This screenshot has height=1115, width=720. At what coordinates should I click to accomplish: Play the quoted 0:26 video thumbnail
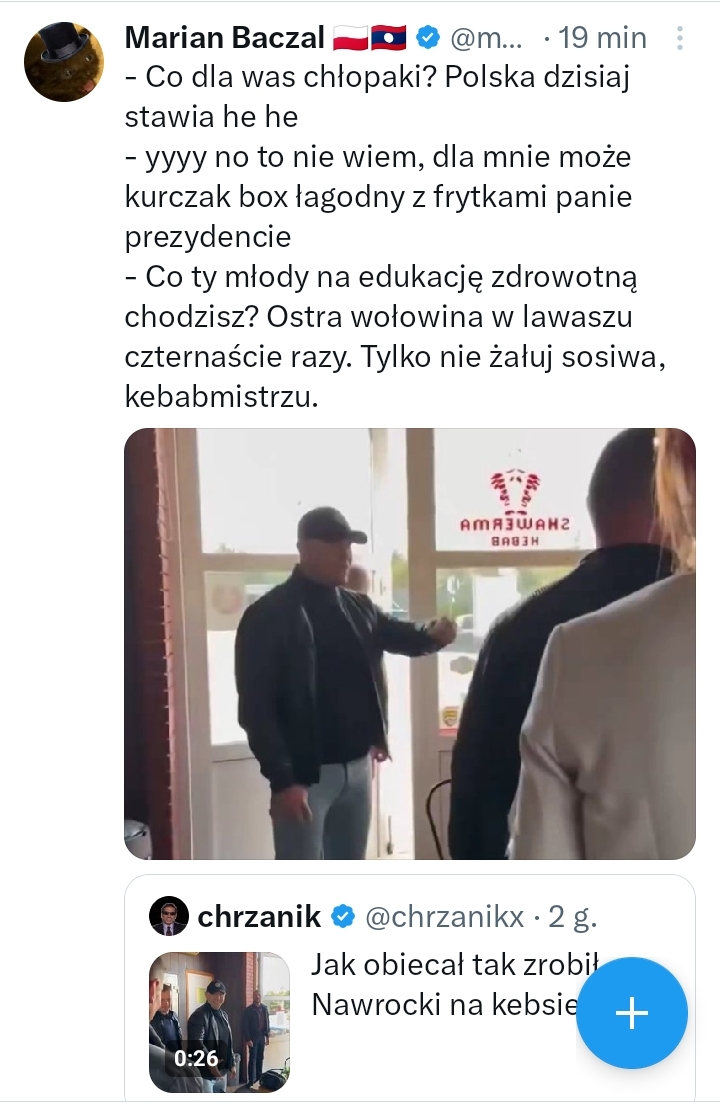[220, 1022]
